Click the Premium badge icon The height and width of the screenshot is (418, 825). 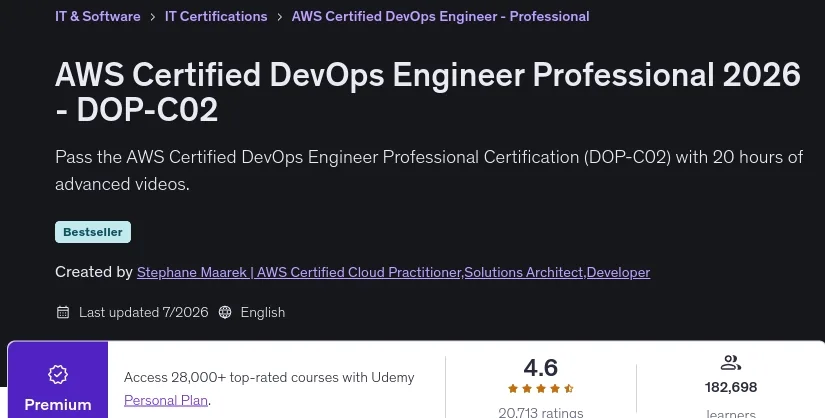58,374
